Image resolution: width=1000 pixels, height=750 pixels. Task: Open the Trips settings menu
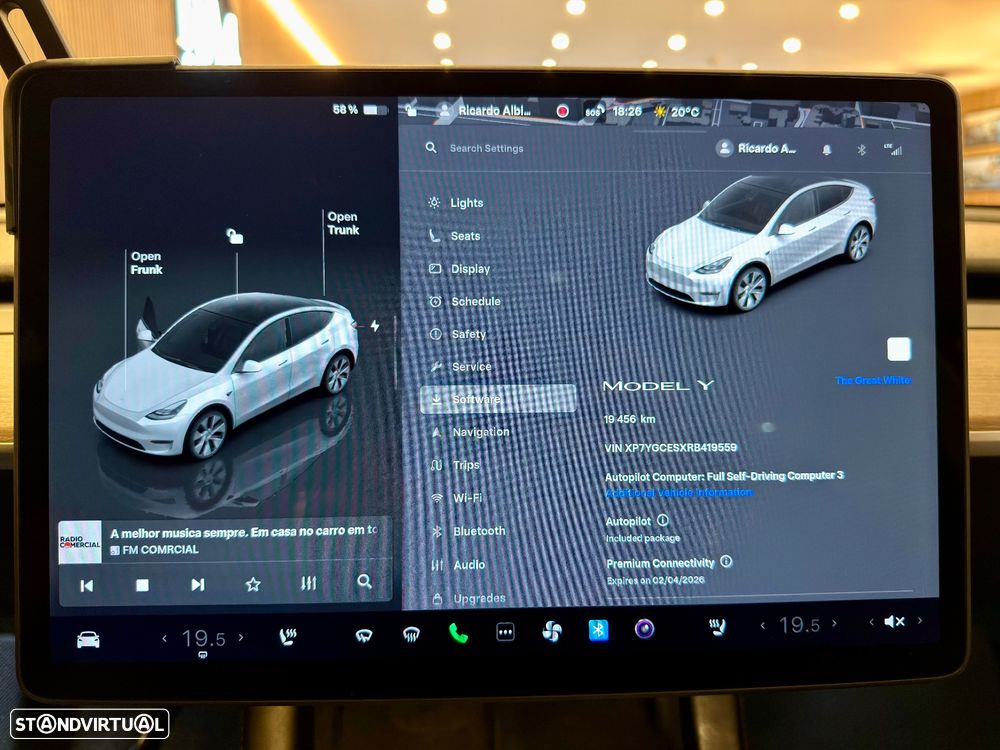tap(455, 465)
